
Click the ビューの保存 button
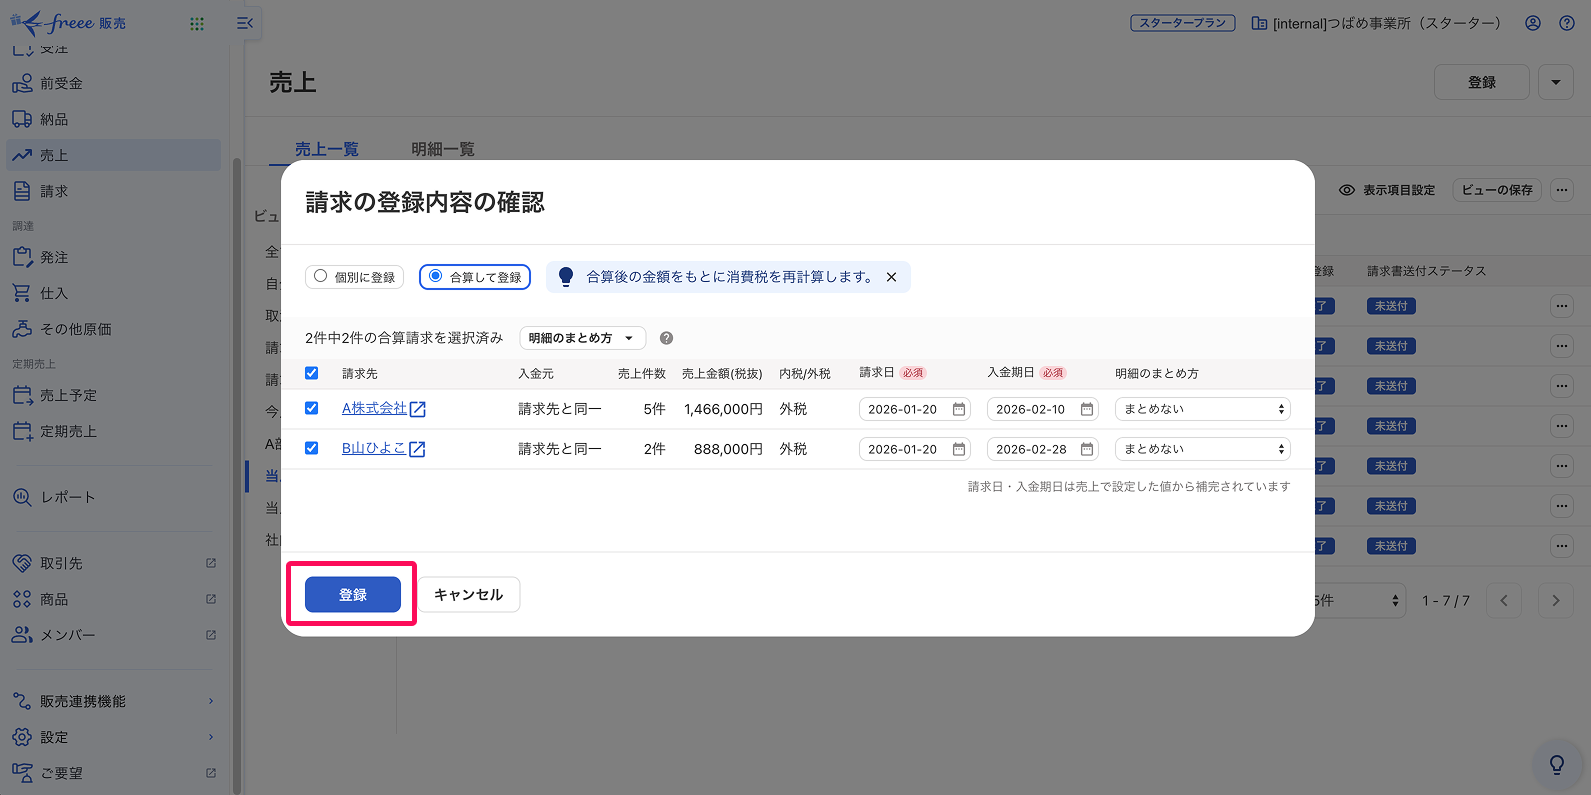pos(1497,190)
